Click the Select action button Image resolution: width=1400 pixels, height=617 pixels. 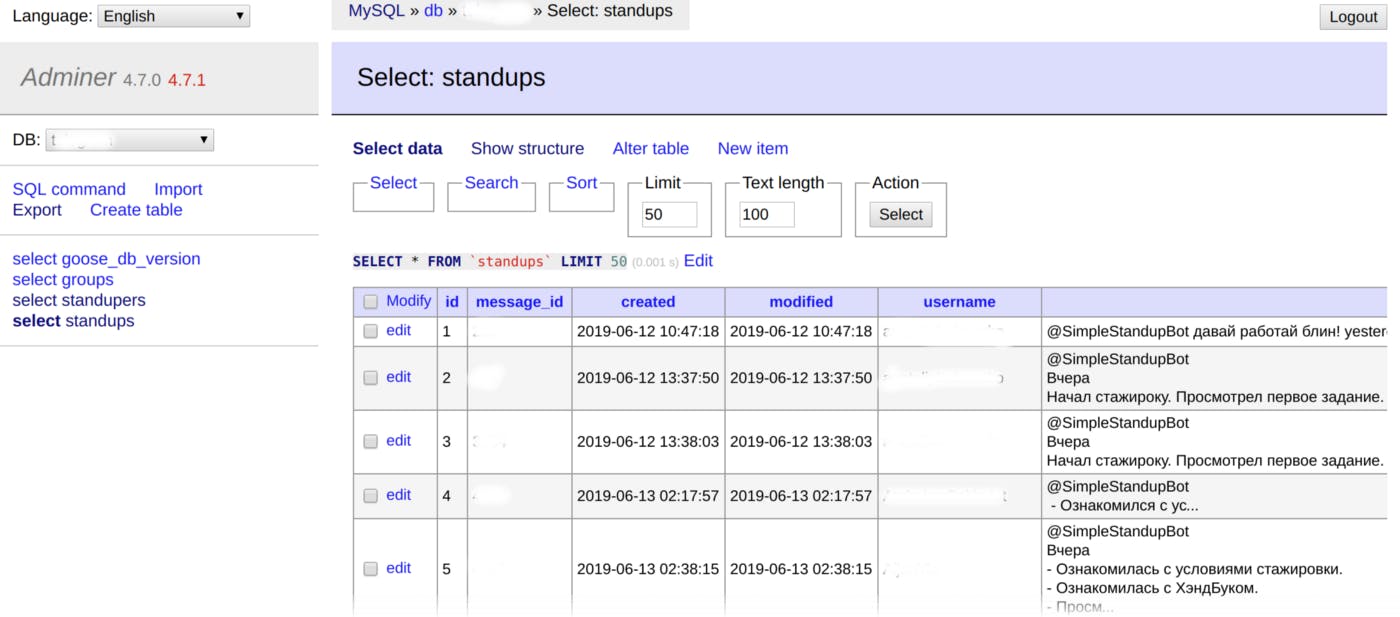click(901, 214)
